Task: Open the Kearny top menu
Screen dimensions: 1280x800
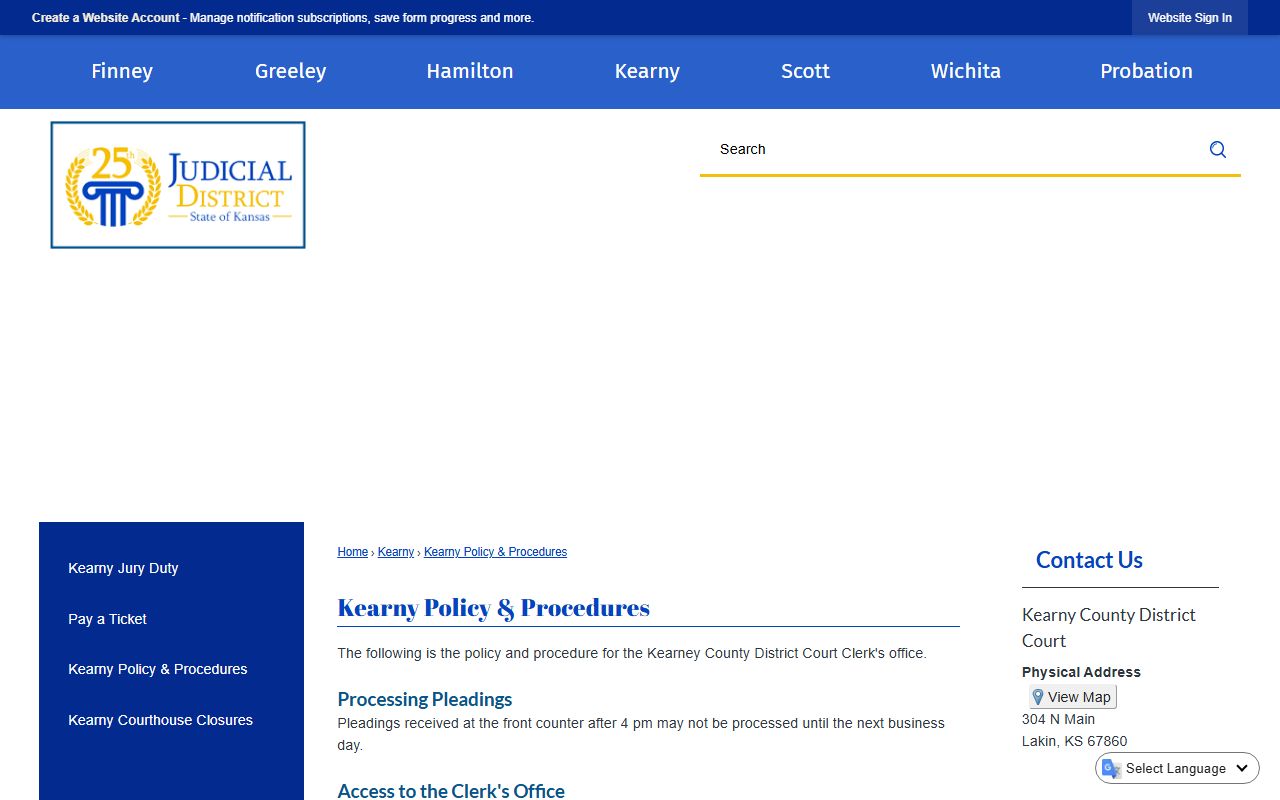Action: [647, 71]
